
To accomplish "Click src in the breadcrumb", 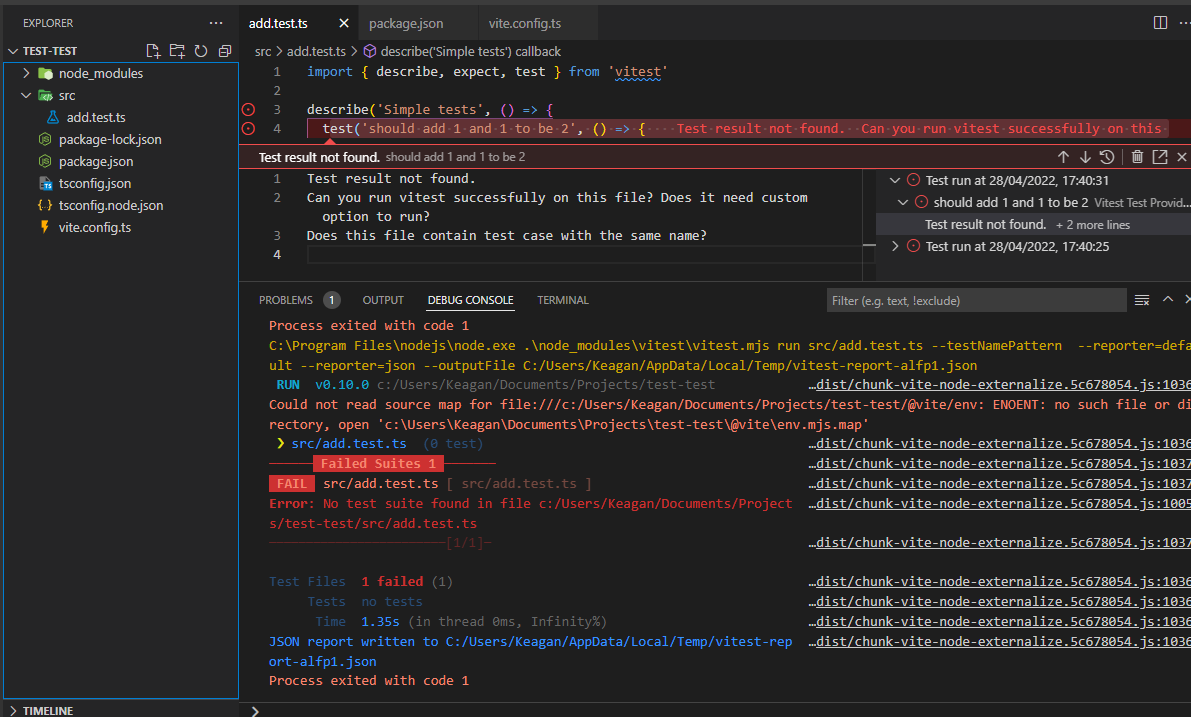I will 263,51.
